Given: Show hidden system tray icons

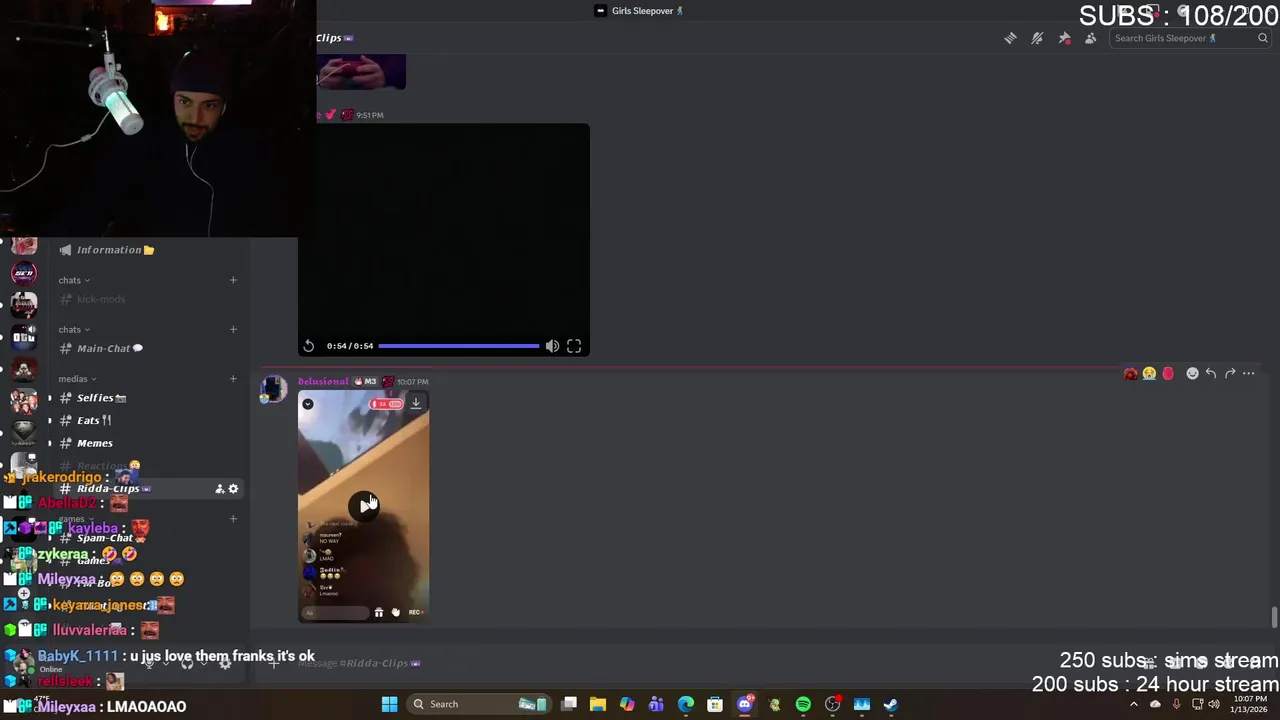Looking at the screenshot, I should [x=1134, y=704].
